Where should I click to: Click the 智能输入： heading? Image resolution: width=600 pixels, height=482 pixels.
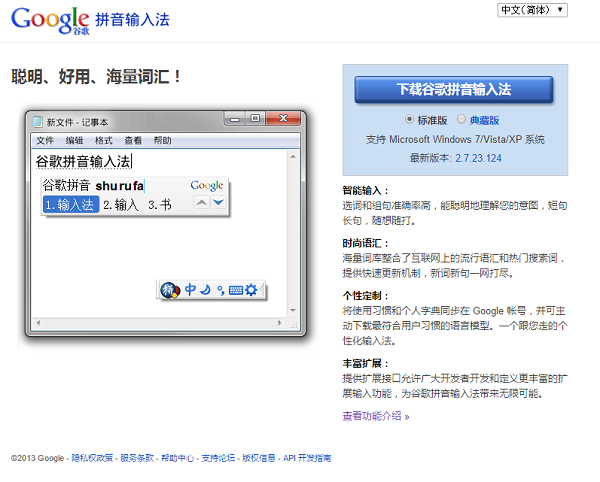(366, 191)
